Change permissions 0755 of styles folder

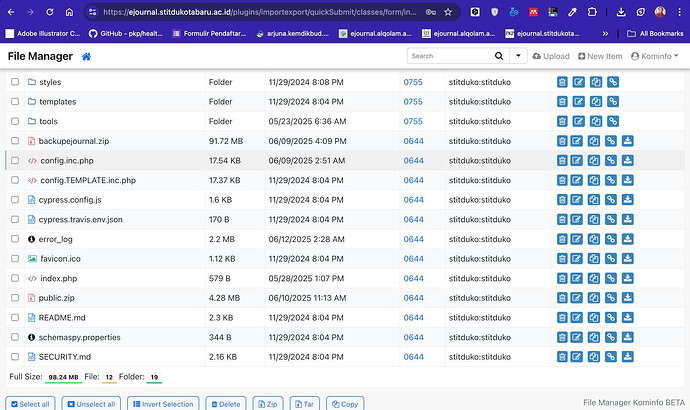[413, 82]
